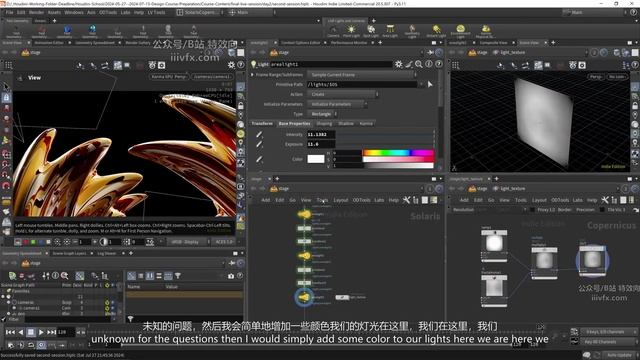
Task: Click the Solaris network wrench tools icon
Action: click(407, 200)
